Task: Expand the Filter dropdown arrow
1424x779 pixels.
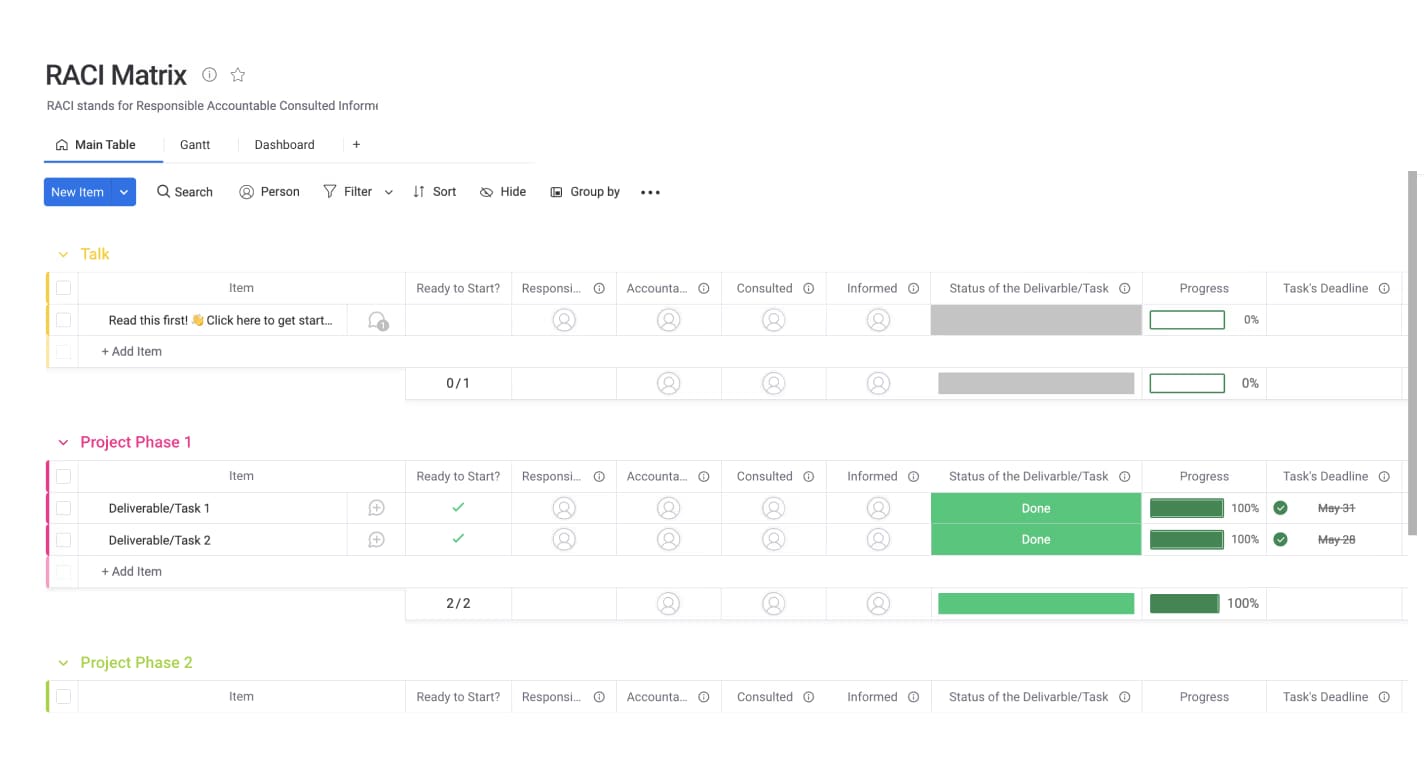Action: tap(389, 192)
